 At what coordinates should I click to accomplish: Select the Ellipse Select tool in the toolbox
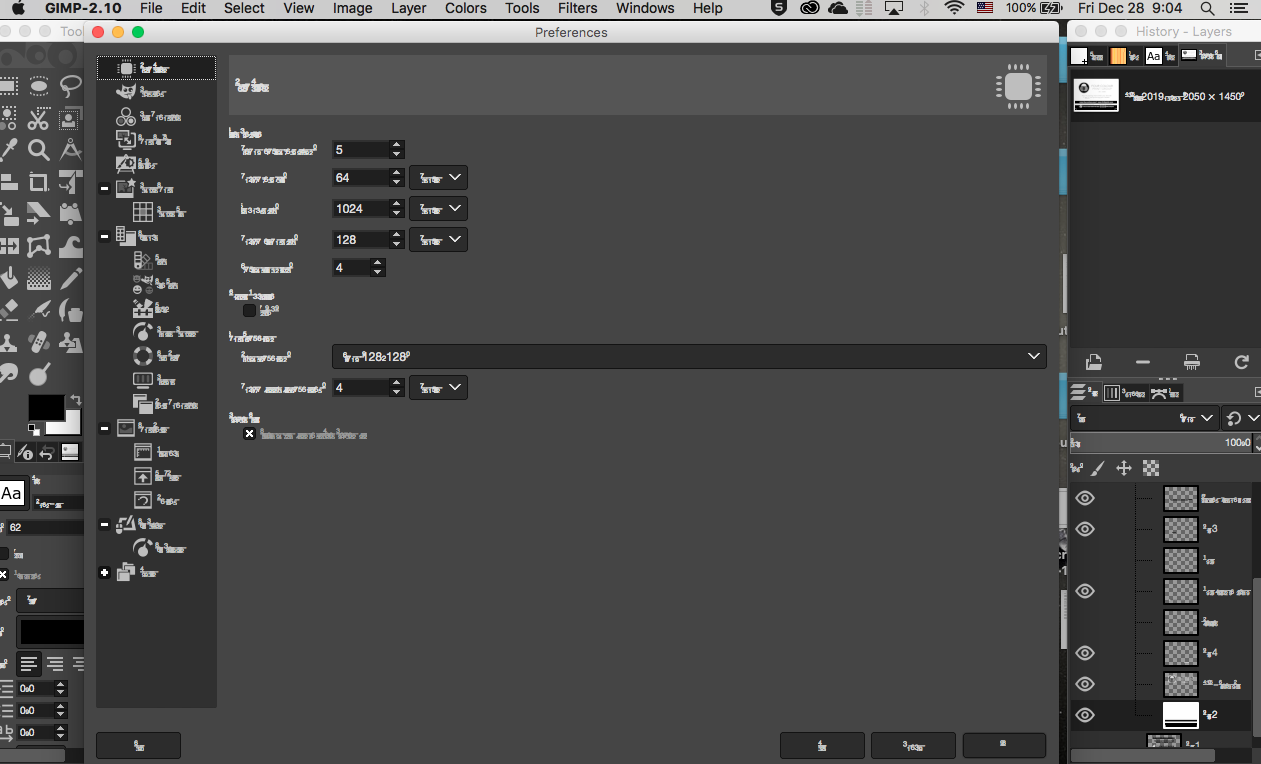39,86
